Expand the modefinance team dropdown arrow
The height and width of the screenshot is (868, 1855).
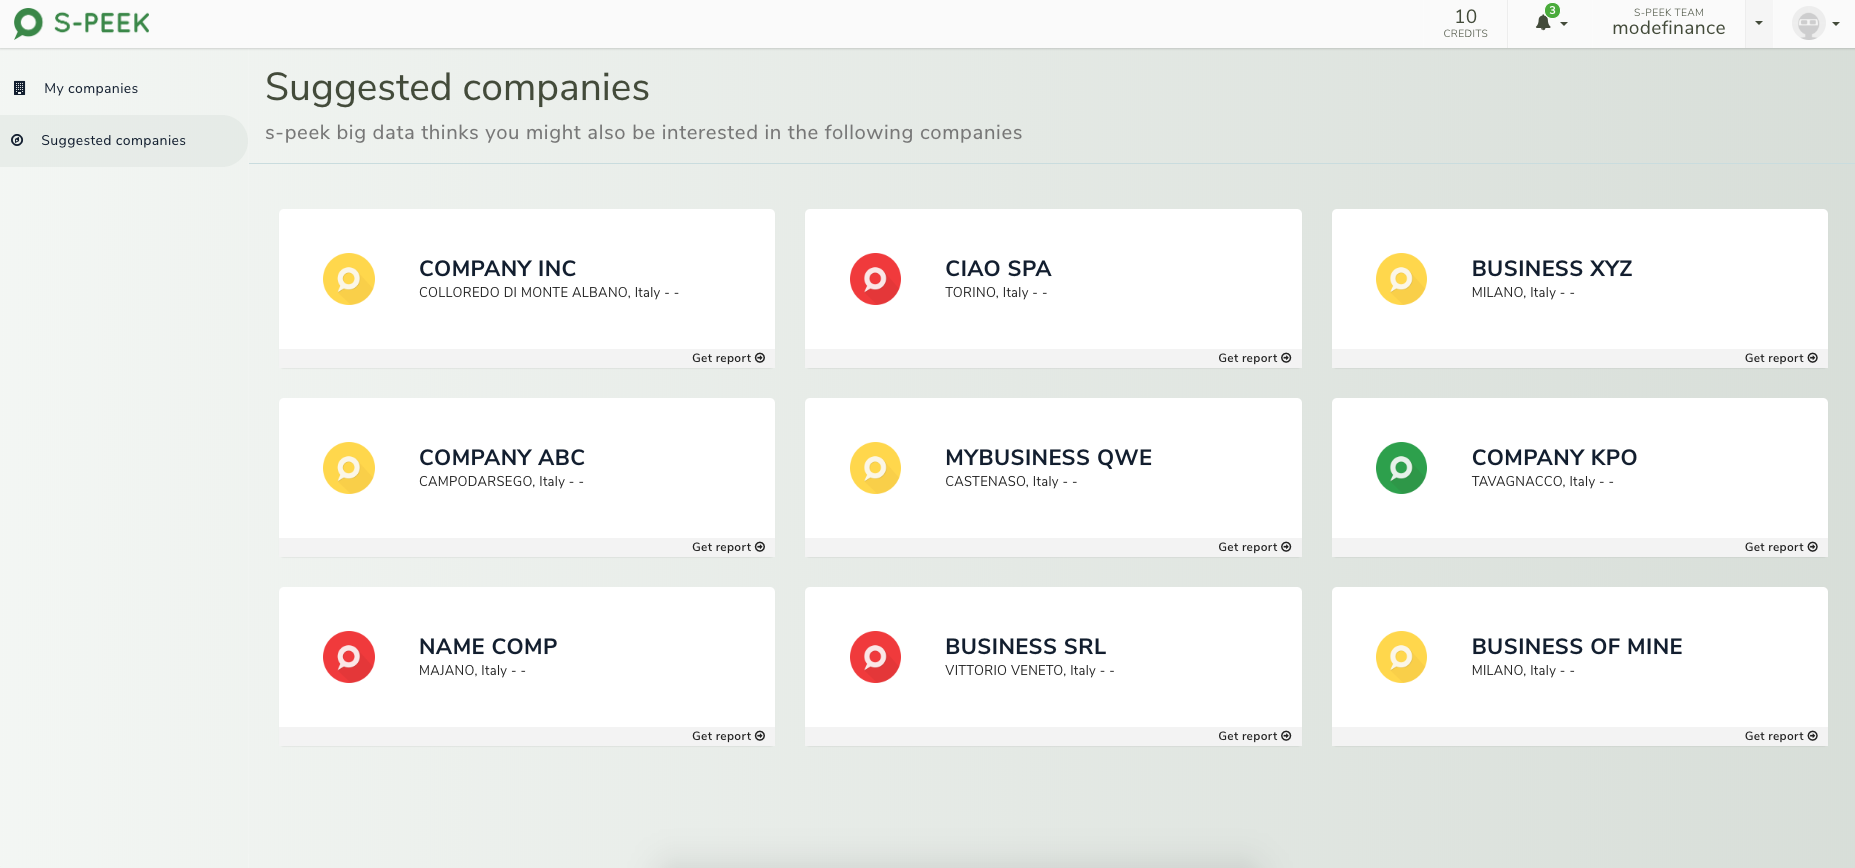(x=1759, y=23)
